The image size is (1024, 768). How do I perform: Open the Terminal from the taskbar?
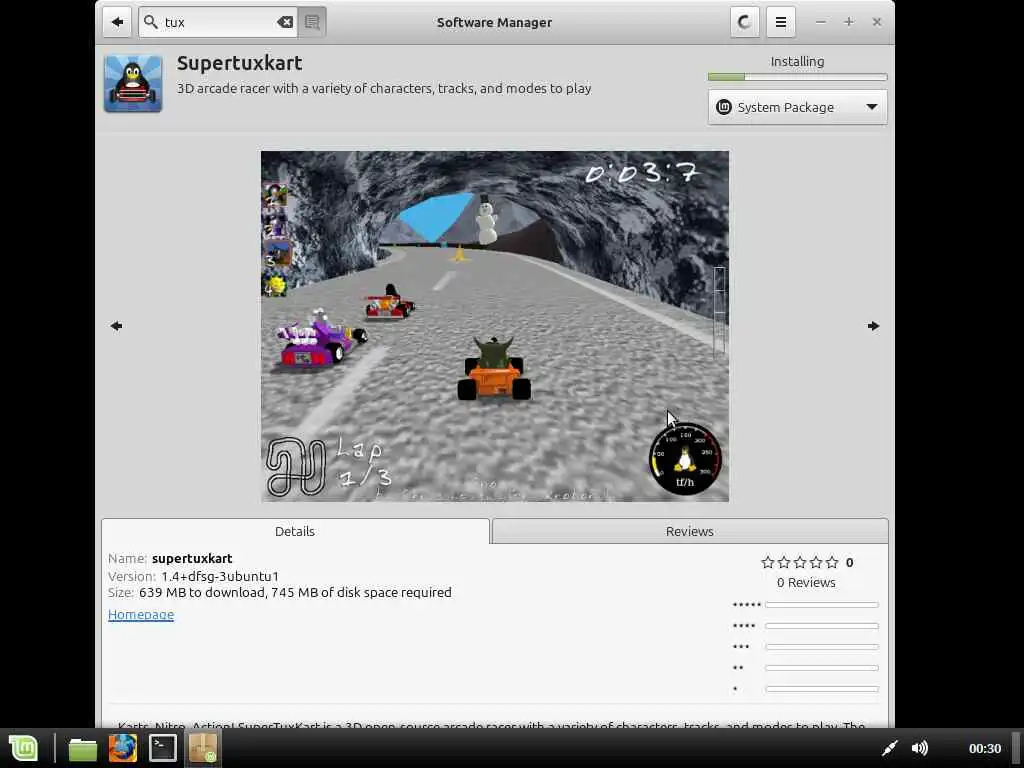(x=163, y=748)
